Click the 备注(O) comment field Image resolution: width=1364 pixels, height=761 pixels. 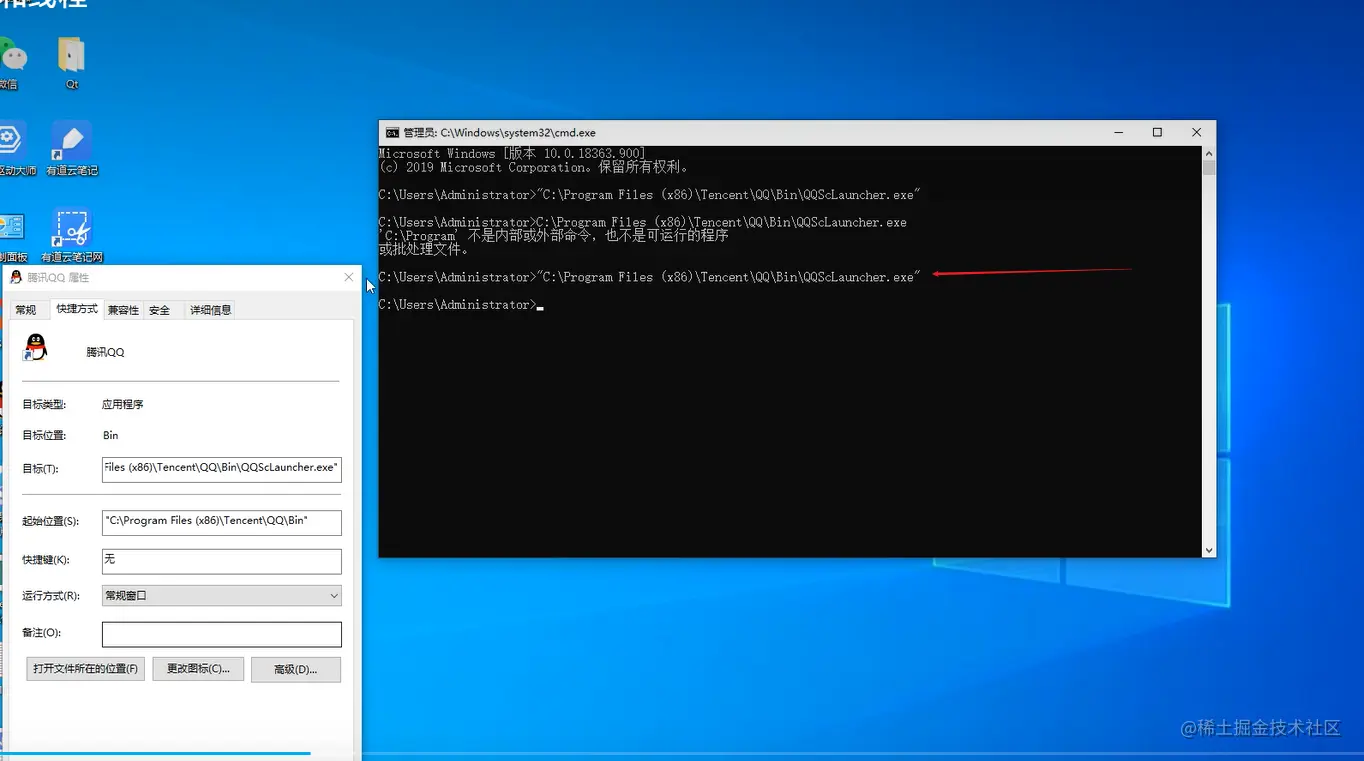222,634
